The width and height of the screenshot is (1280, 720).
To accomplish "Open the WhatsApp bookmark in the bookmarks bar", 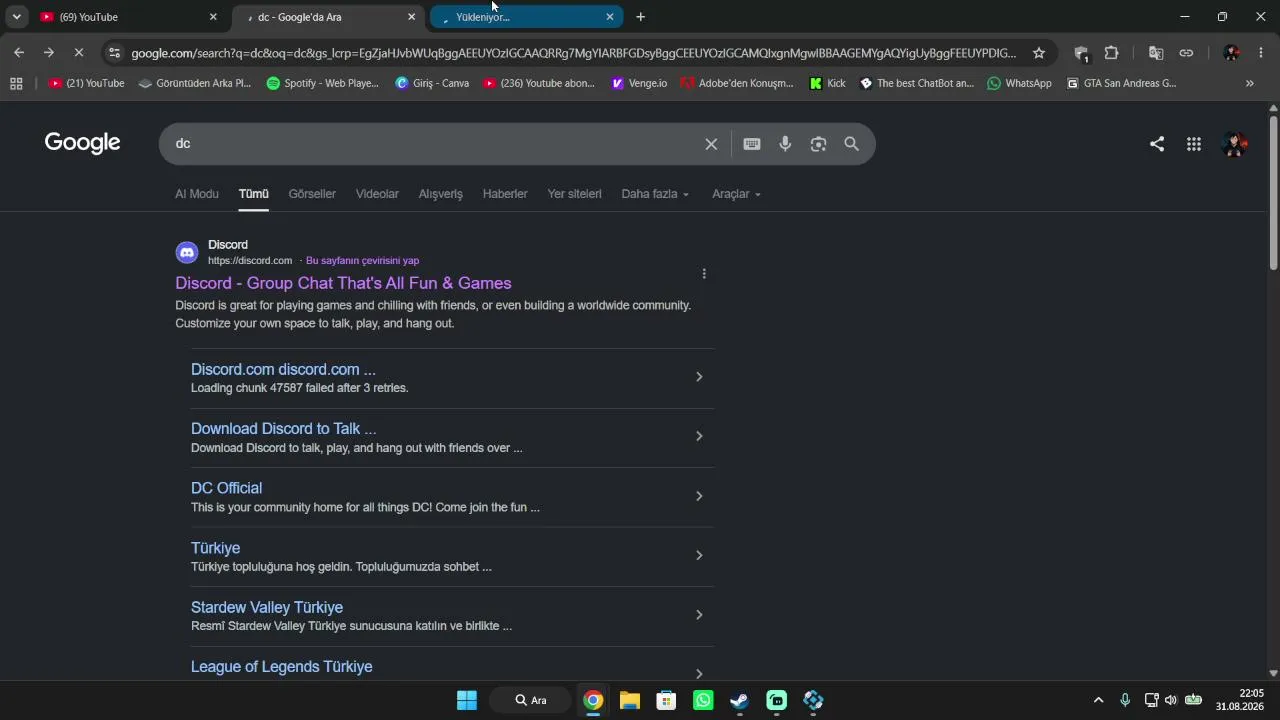I will pyautogui.click(x=1019, y=84).
